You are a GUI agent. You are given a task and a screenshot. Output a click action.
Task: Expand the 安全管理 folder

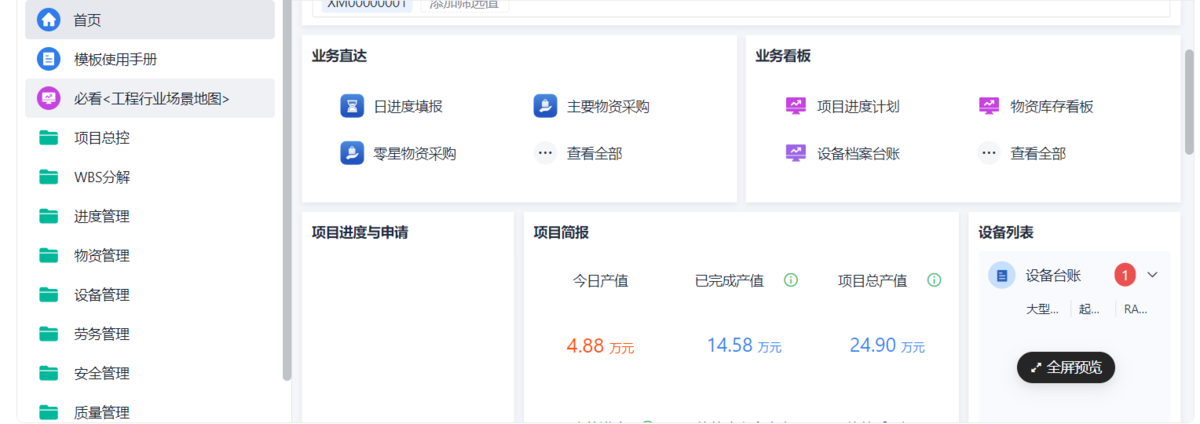pyautogui.click(x=150, y=373)
